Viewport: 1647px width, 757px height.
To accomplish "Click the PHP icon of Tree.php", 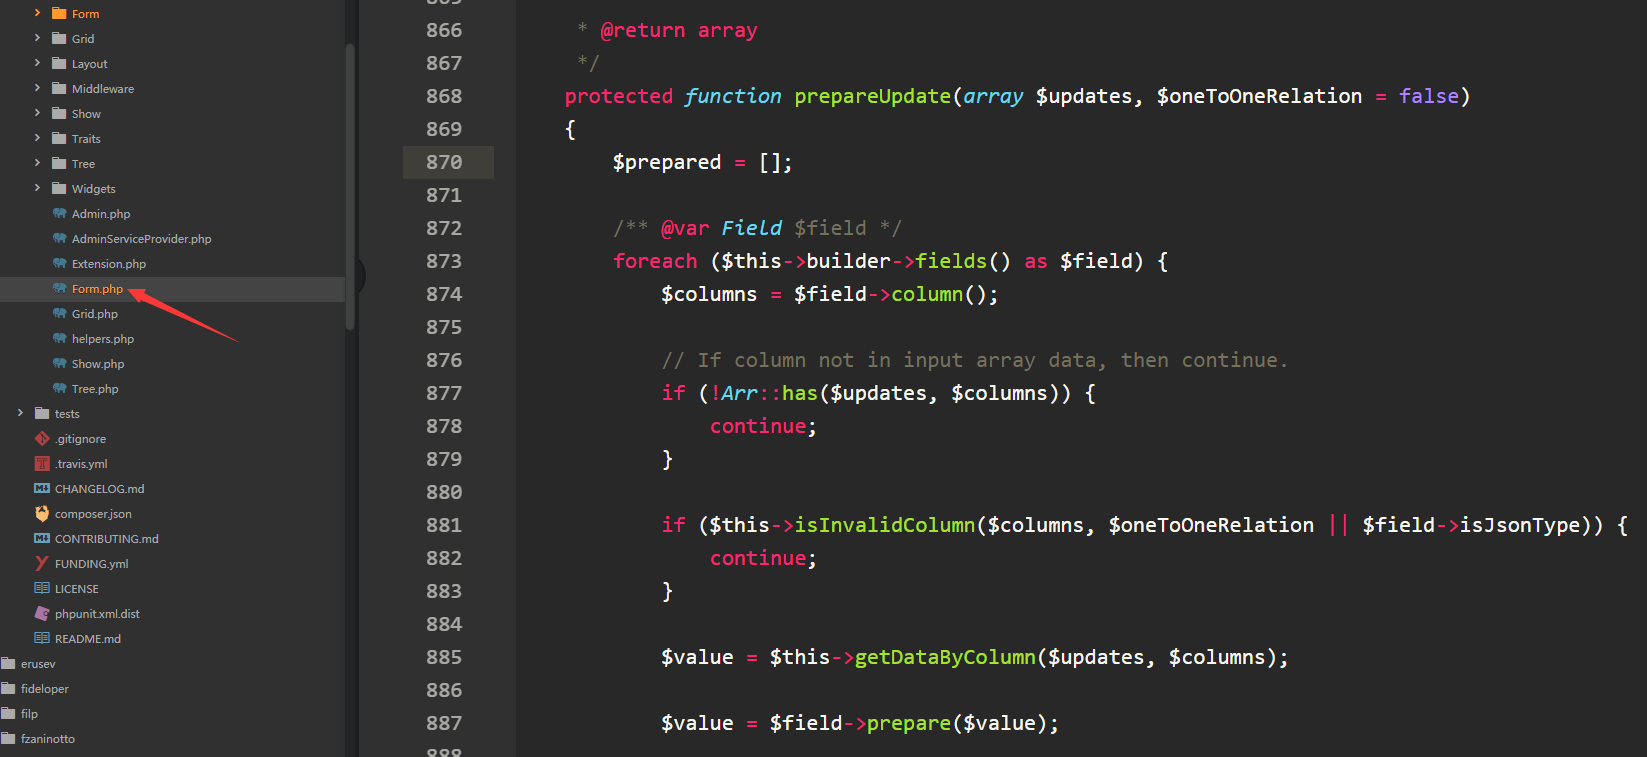I will [x=59, y=388].
